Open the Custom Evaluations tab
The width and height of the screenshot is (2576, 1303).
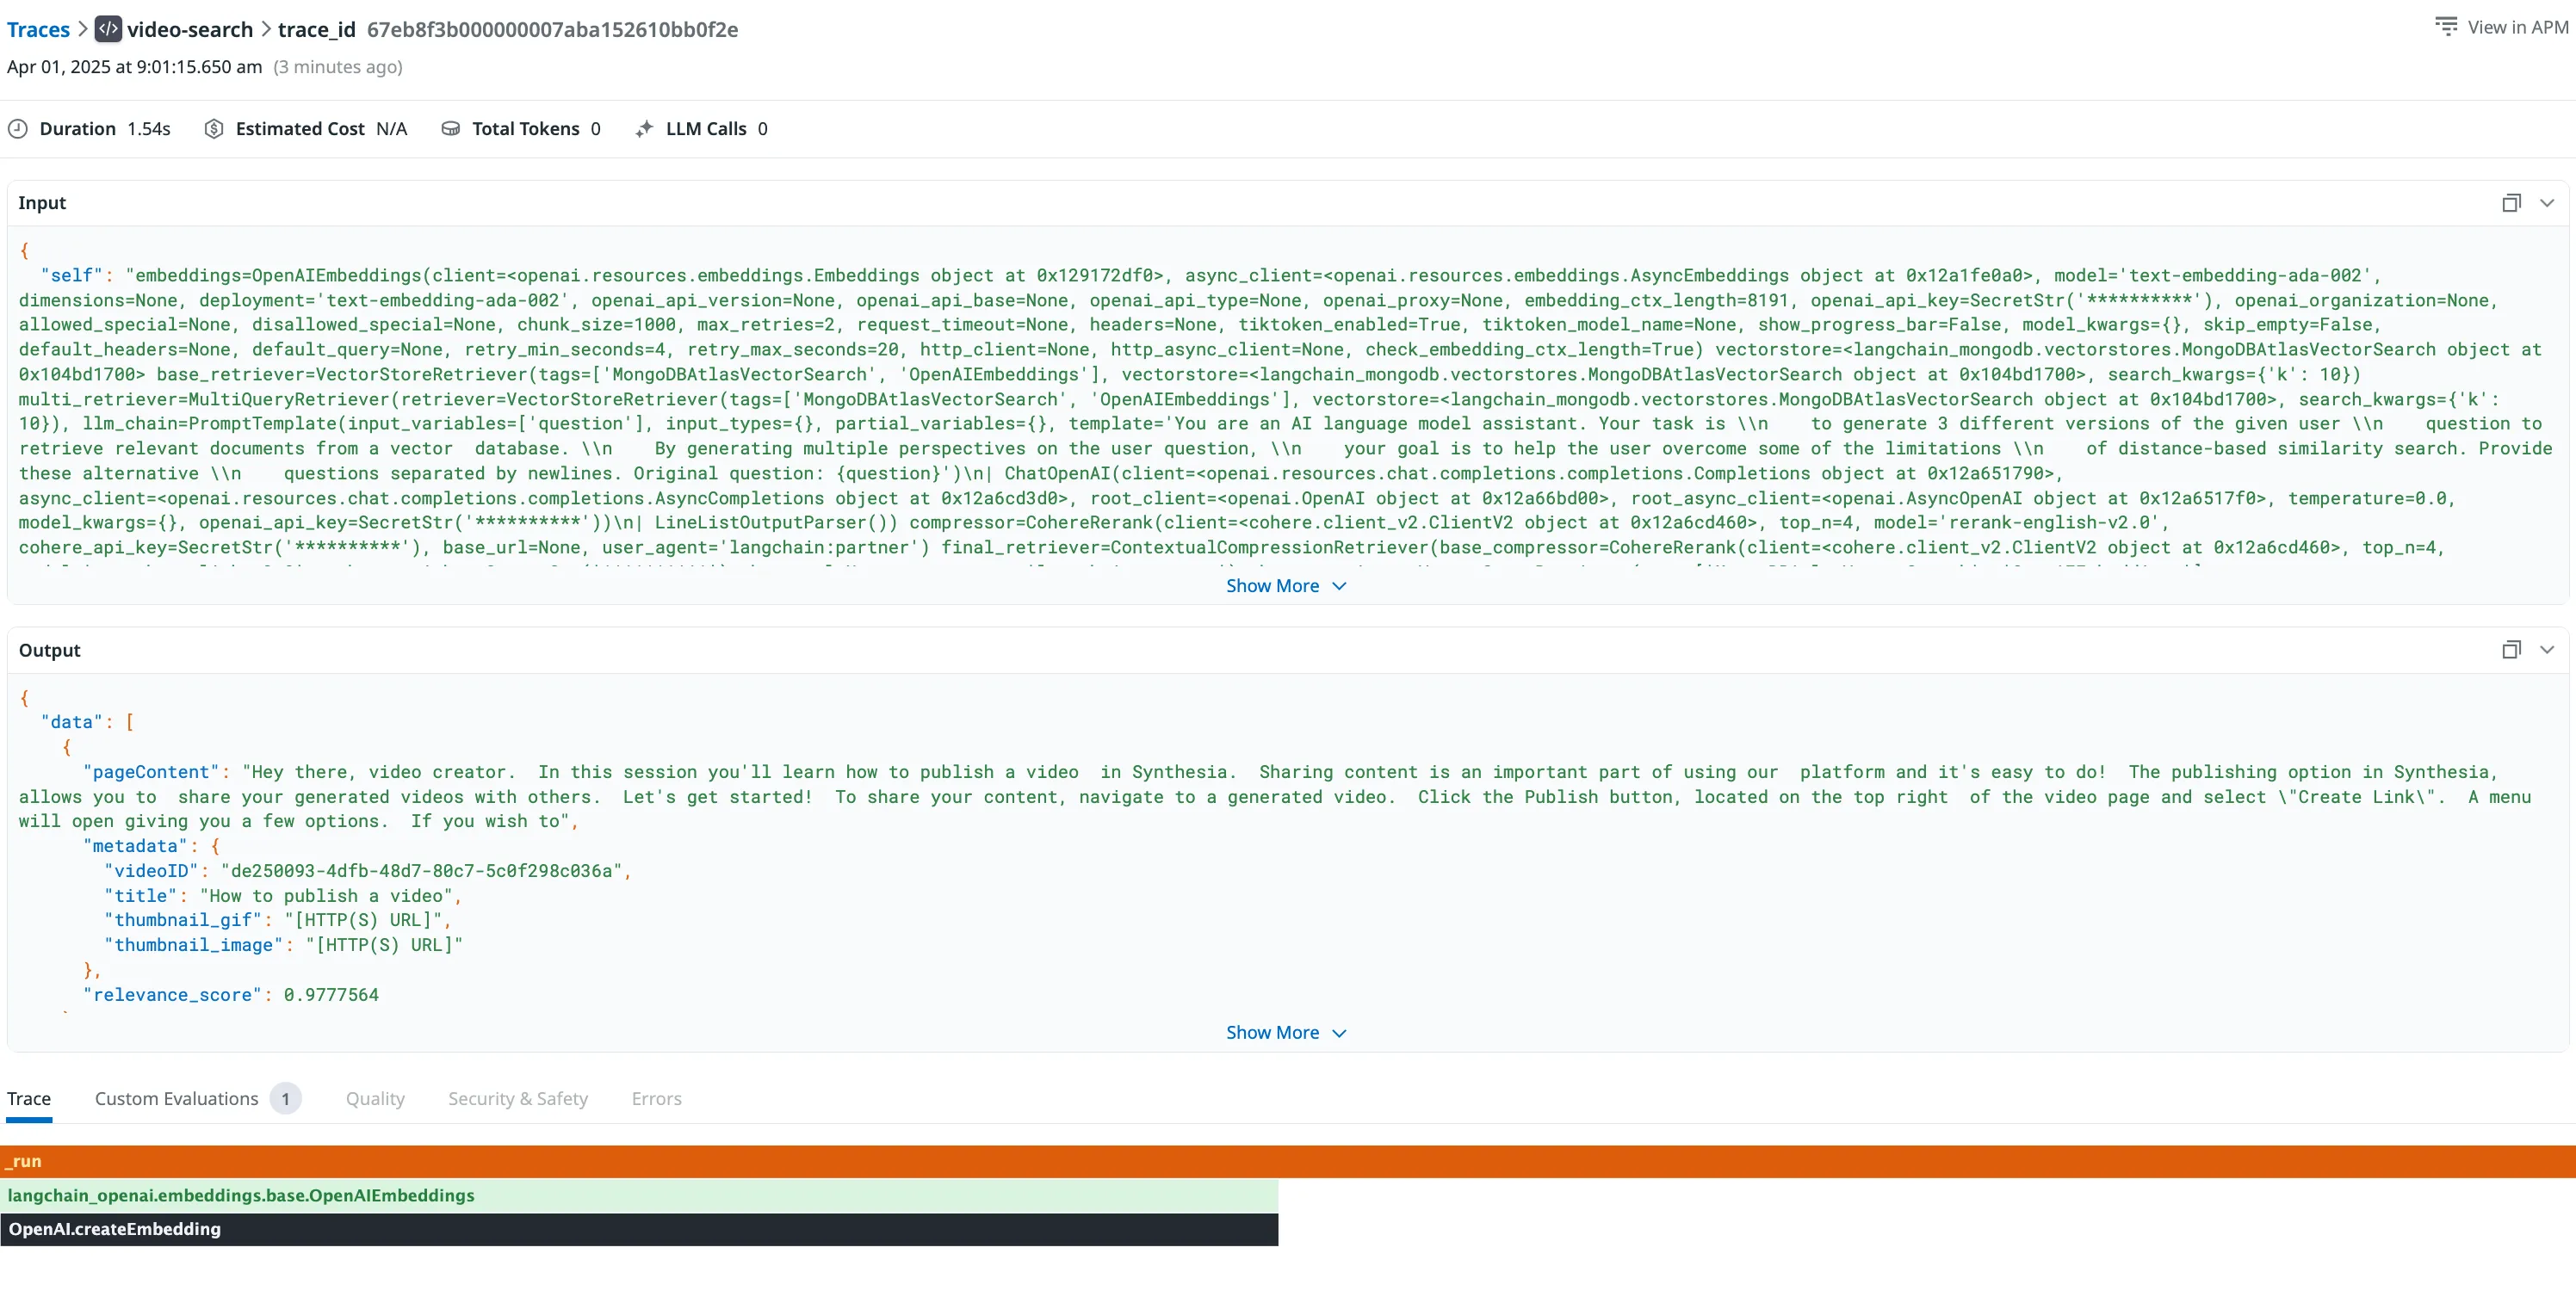tap(177, 1099)
